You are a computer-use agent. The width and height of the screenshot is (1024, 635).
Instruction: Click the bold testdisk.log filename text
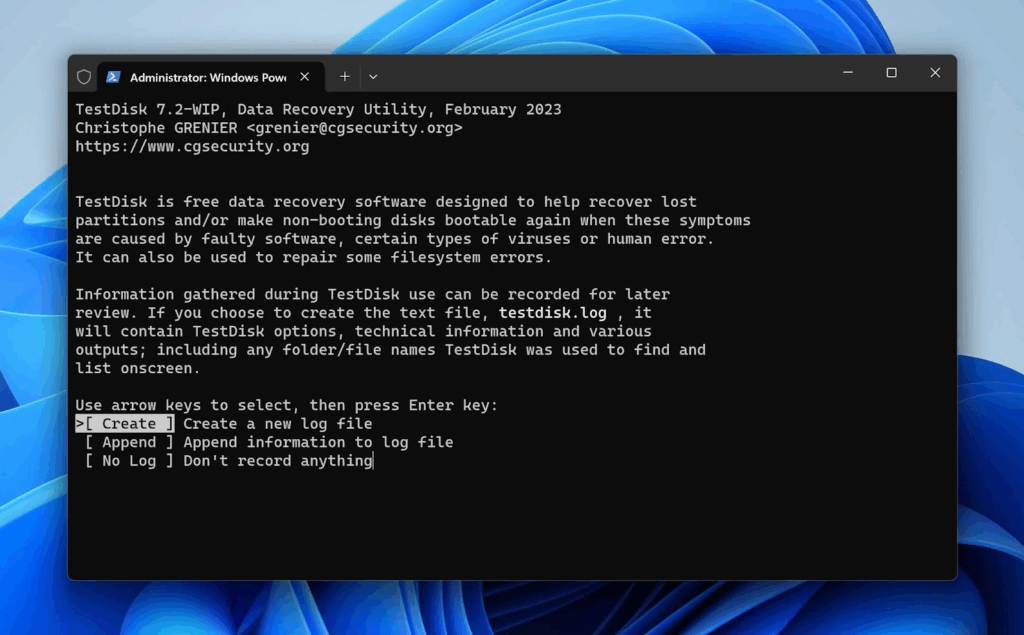coord(555,313)
